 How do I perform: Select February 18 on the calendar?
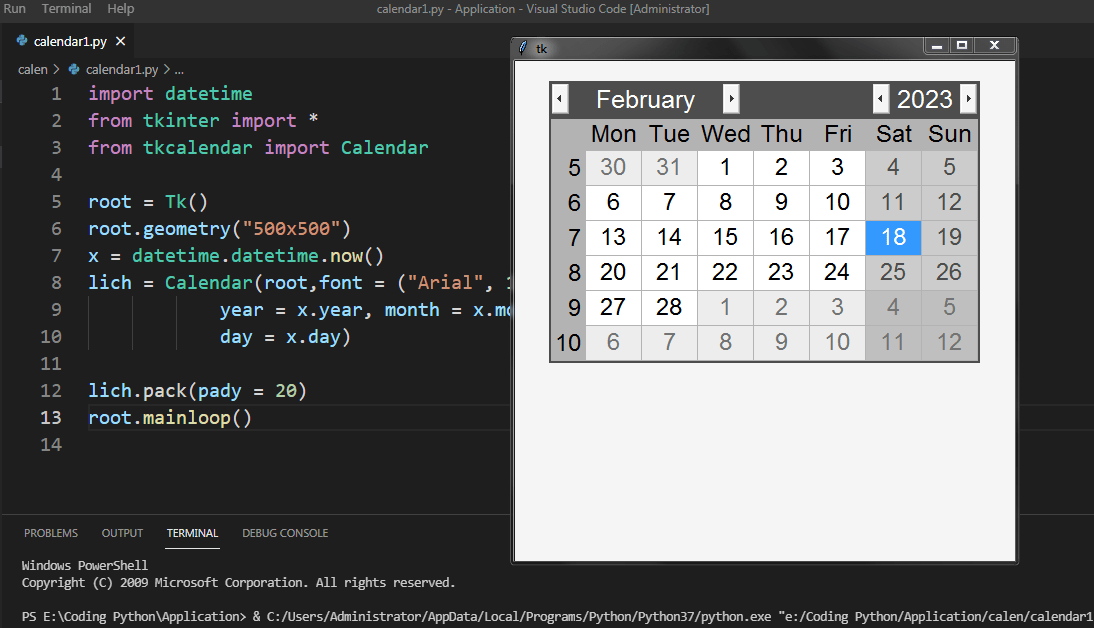[893, 237]
